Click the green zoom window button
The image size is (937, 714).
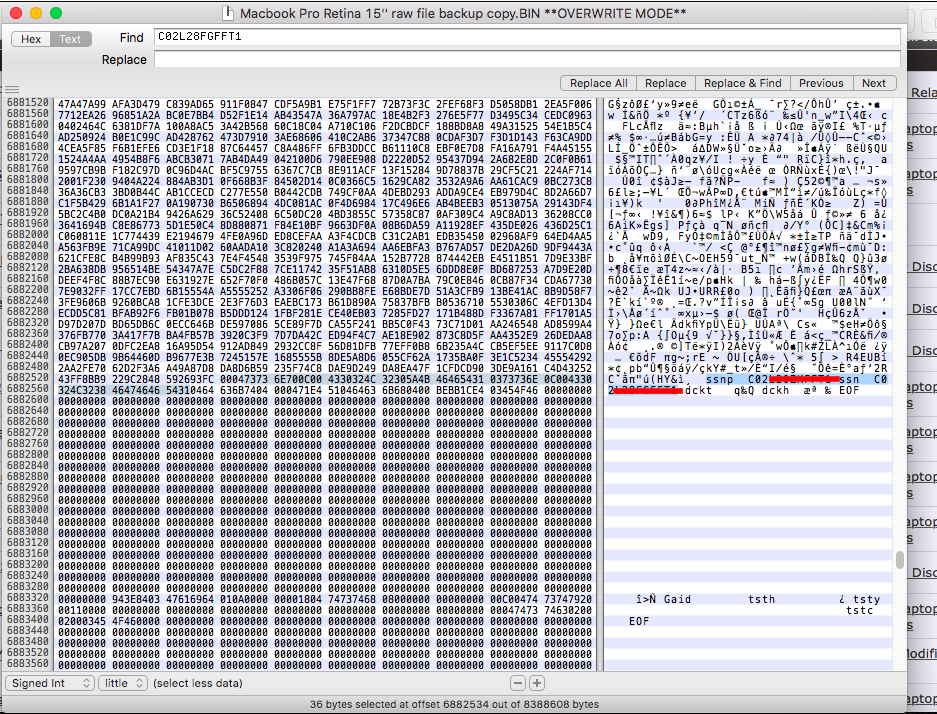click(56, 13)
